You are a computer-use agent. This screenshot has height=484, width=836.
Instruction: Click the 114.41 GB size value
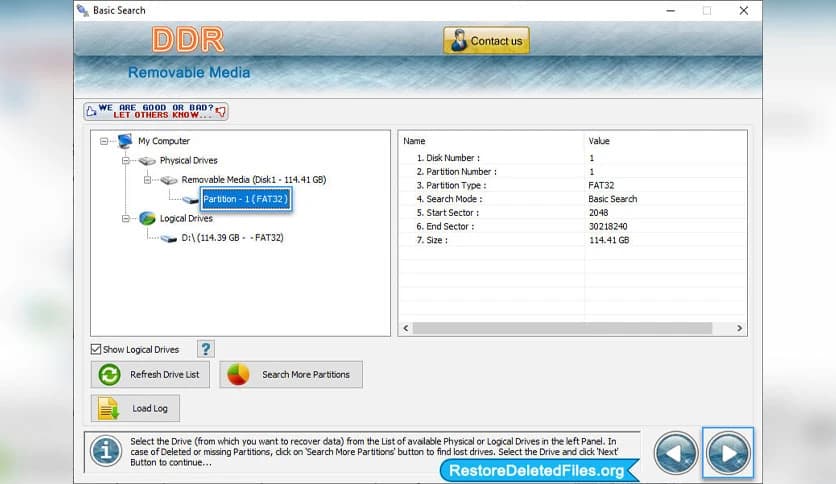click(x=609, y=240)
